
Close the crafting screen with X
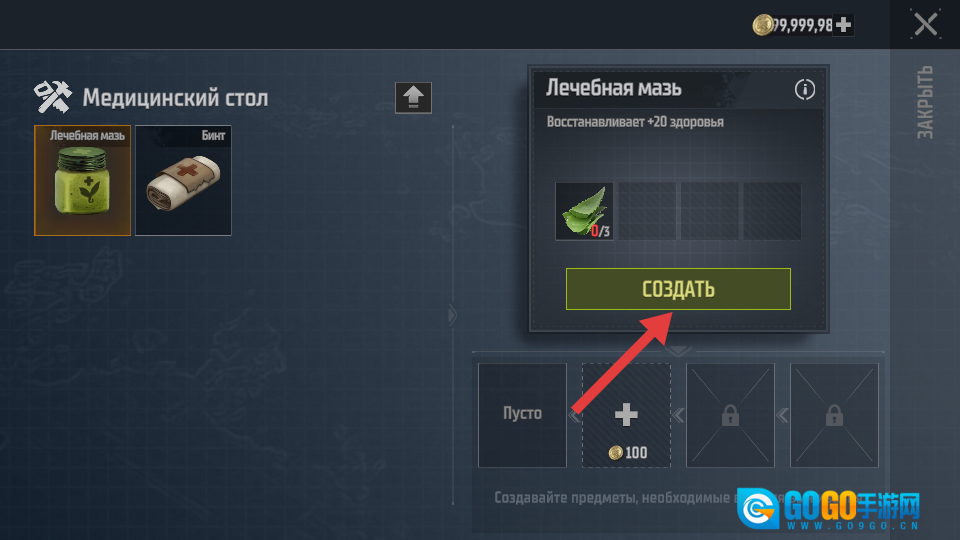(925, 24)
